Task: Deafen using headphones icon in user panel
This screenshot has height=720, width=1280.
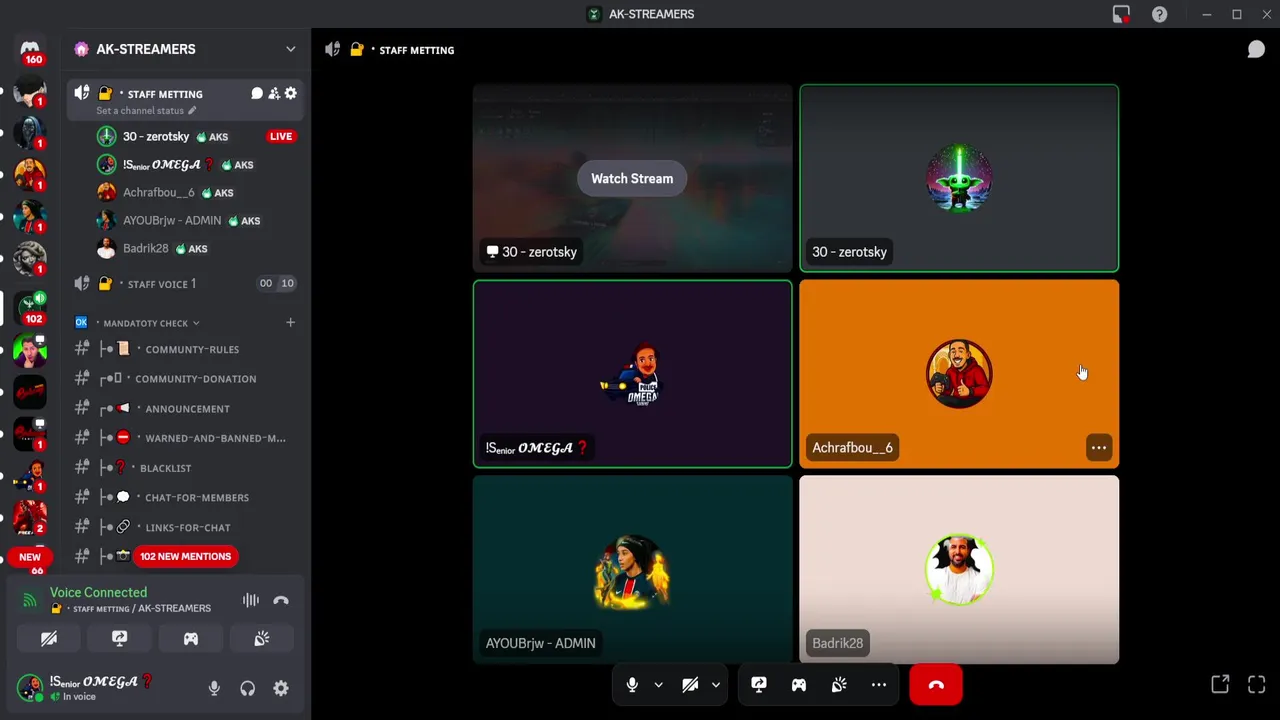Action: coord(247,688)
